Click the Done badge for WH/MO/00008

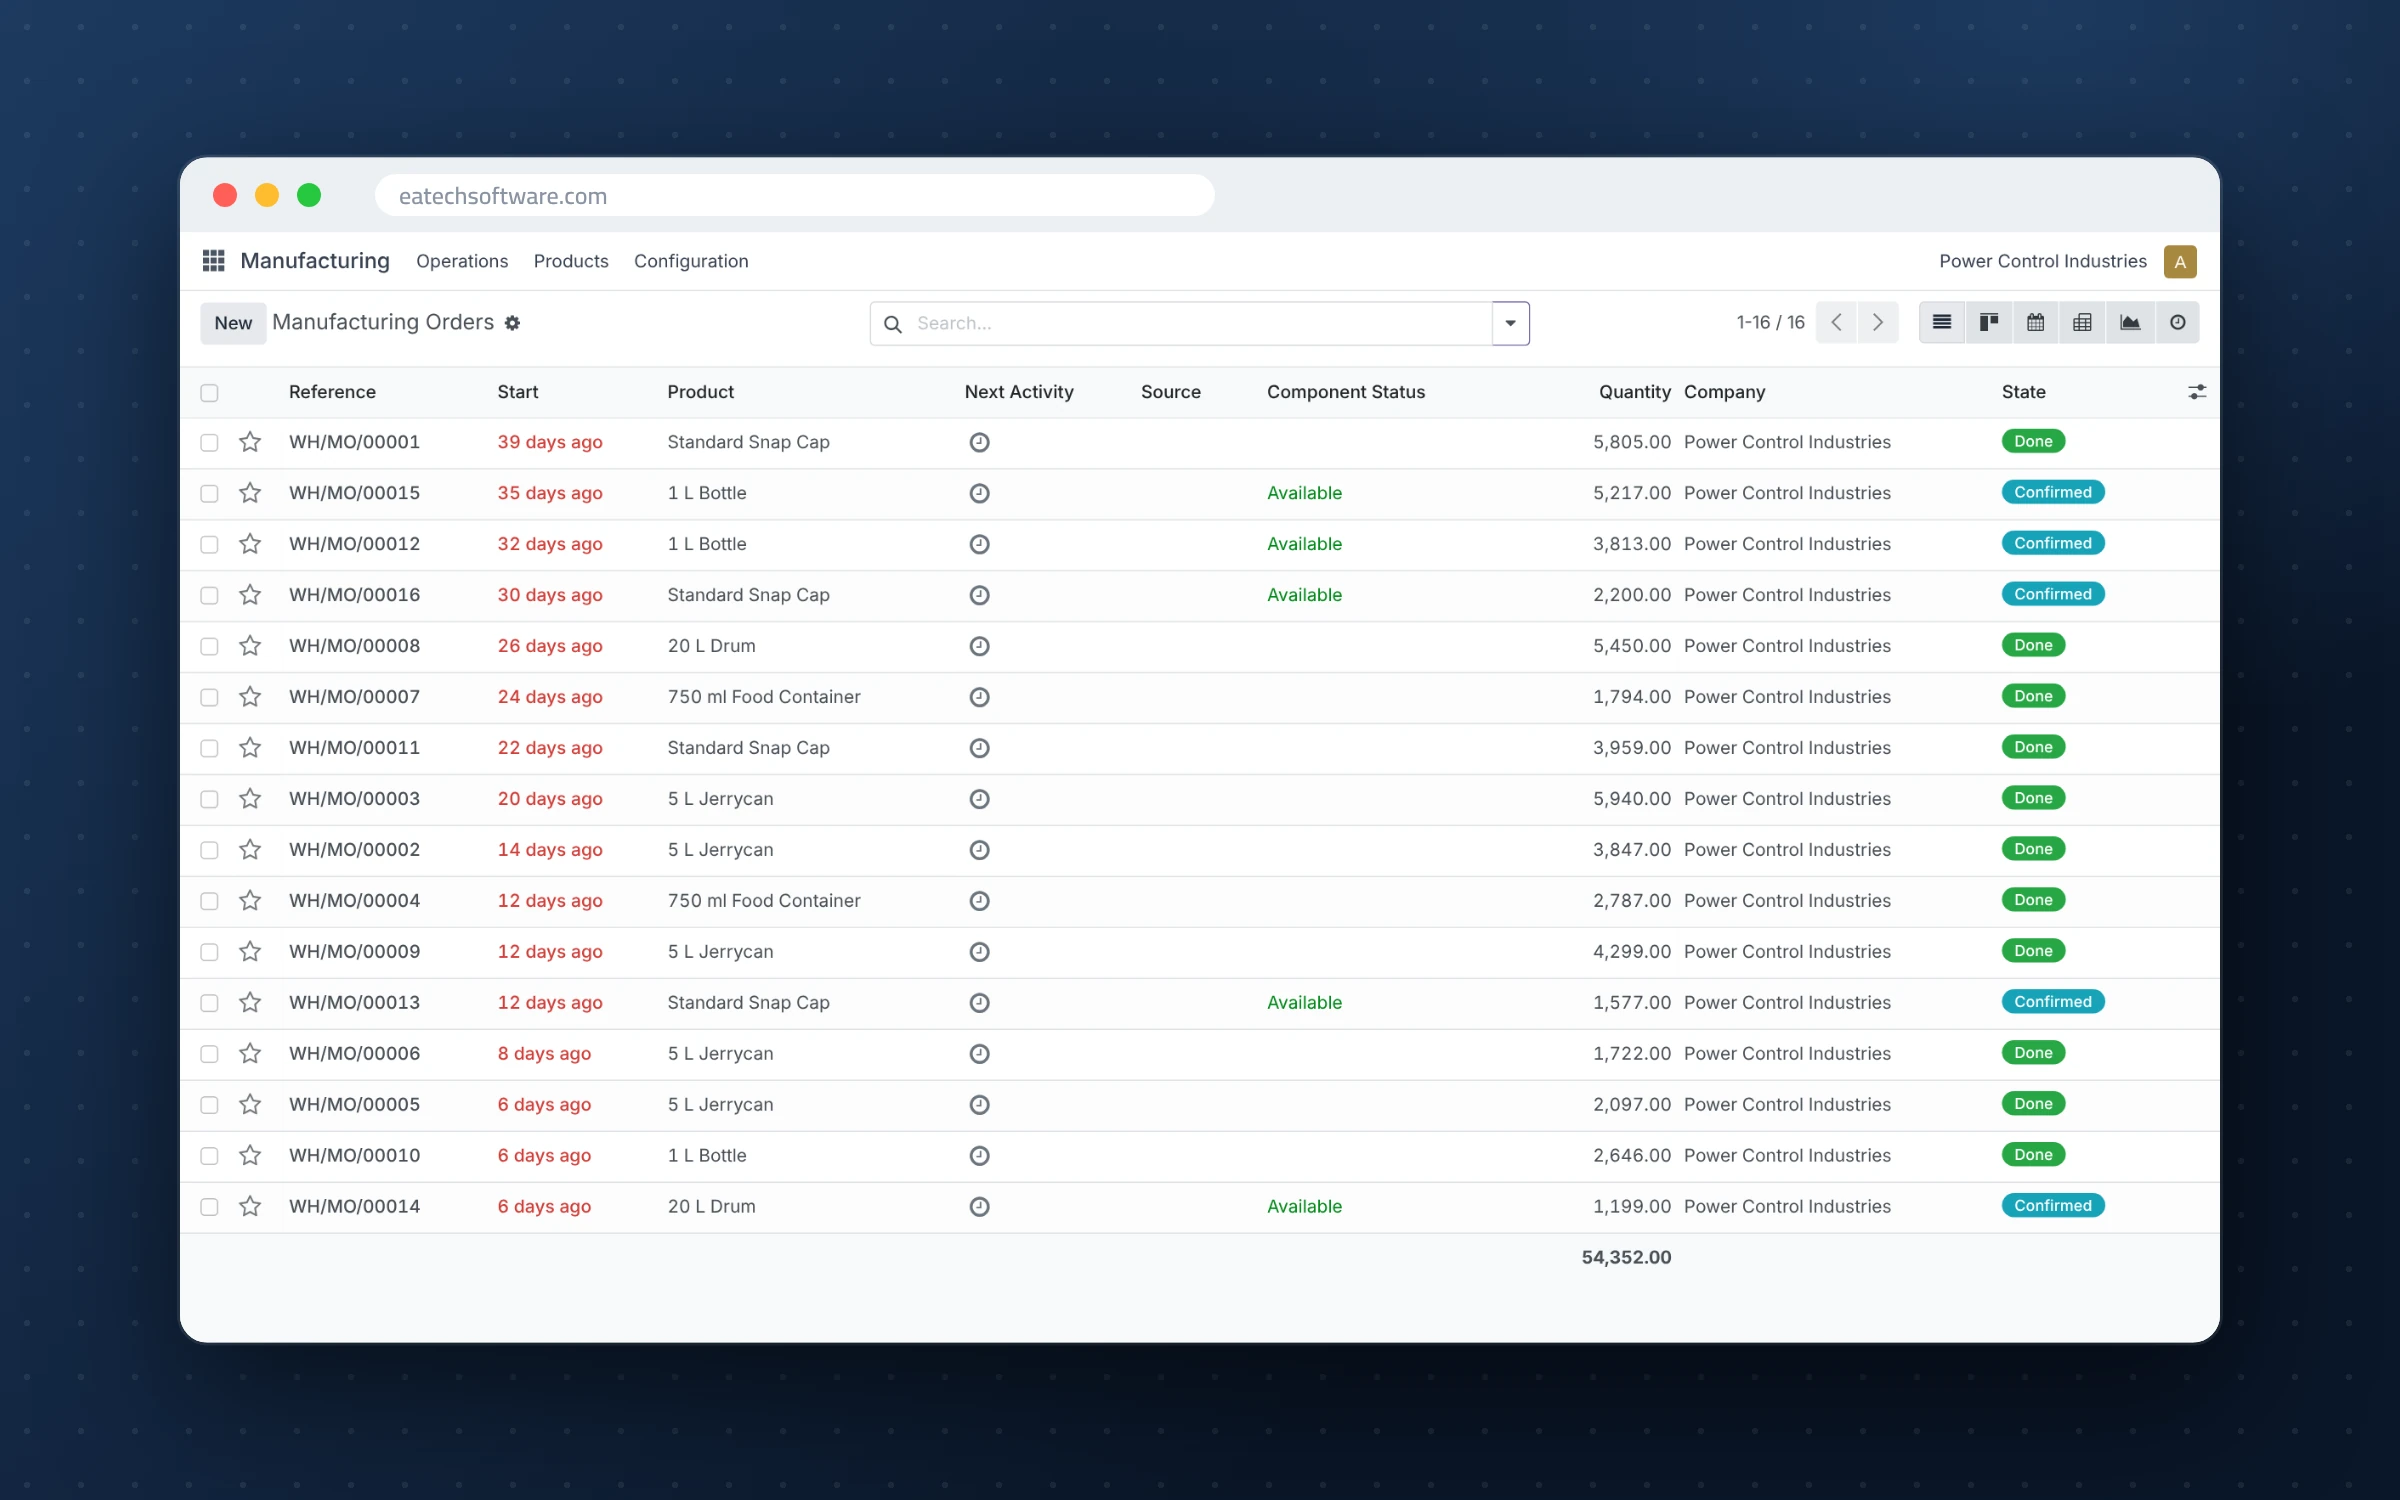click(x=2033, y=645)
